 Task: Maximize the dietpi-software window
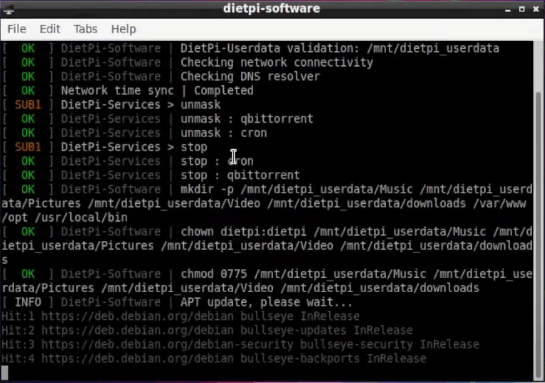coord(522,9)
